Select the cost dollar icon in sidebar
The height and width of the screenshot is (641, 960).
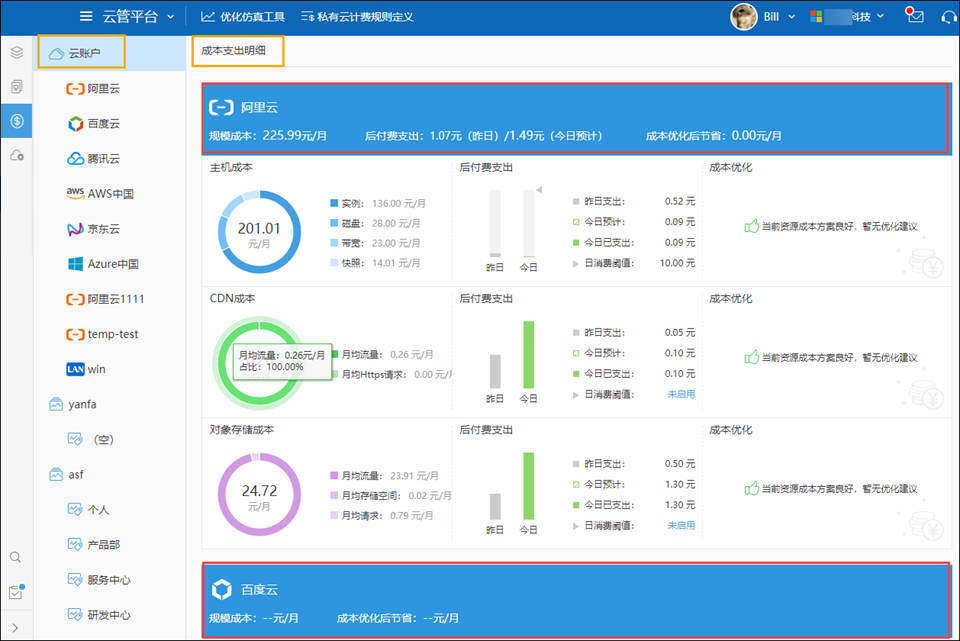click(x=16, y=121)
